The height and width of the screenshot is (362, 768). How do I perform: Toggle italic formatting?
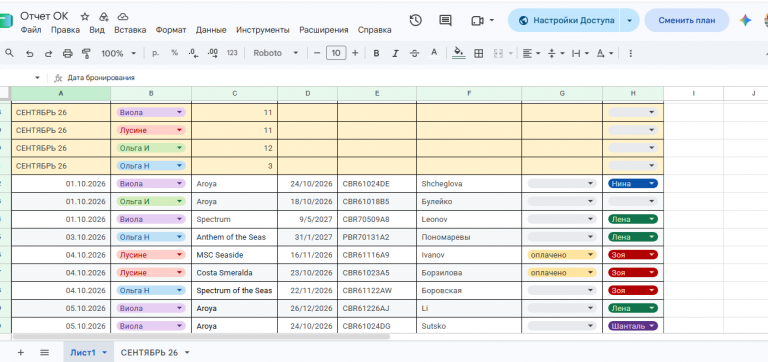coord(395,53)
